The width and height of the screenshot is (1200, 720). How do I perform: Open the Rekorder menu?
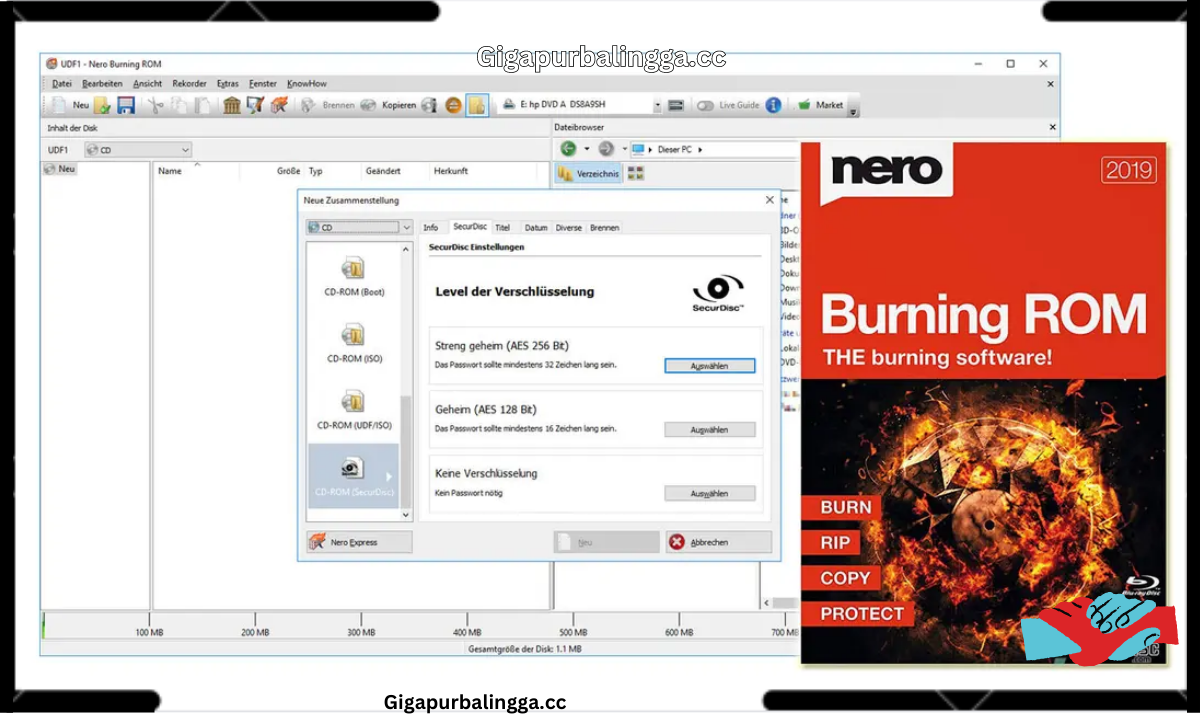click(189, 84)
